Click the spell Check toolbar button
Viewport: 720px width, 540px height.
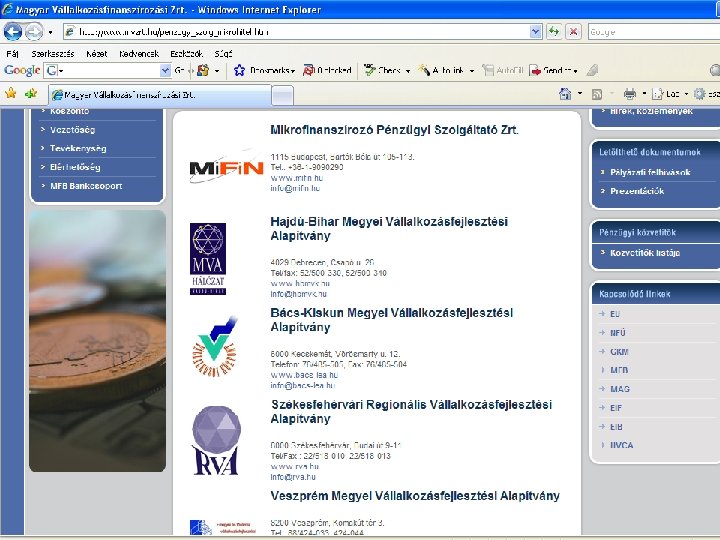(x=382, y=70)
